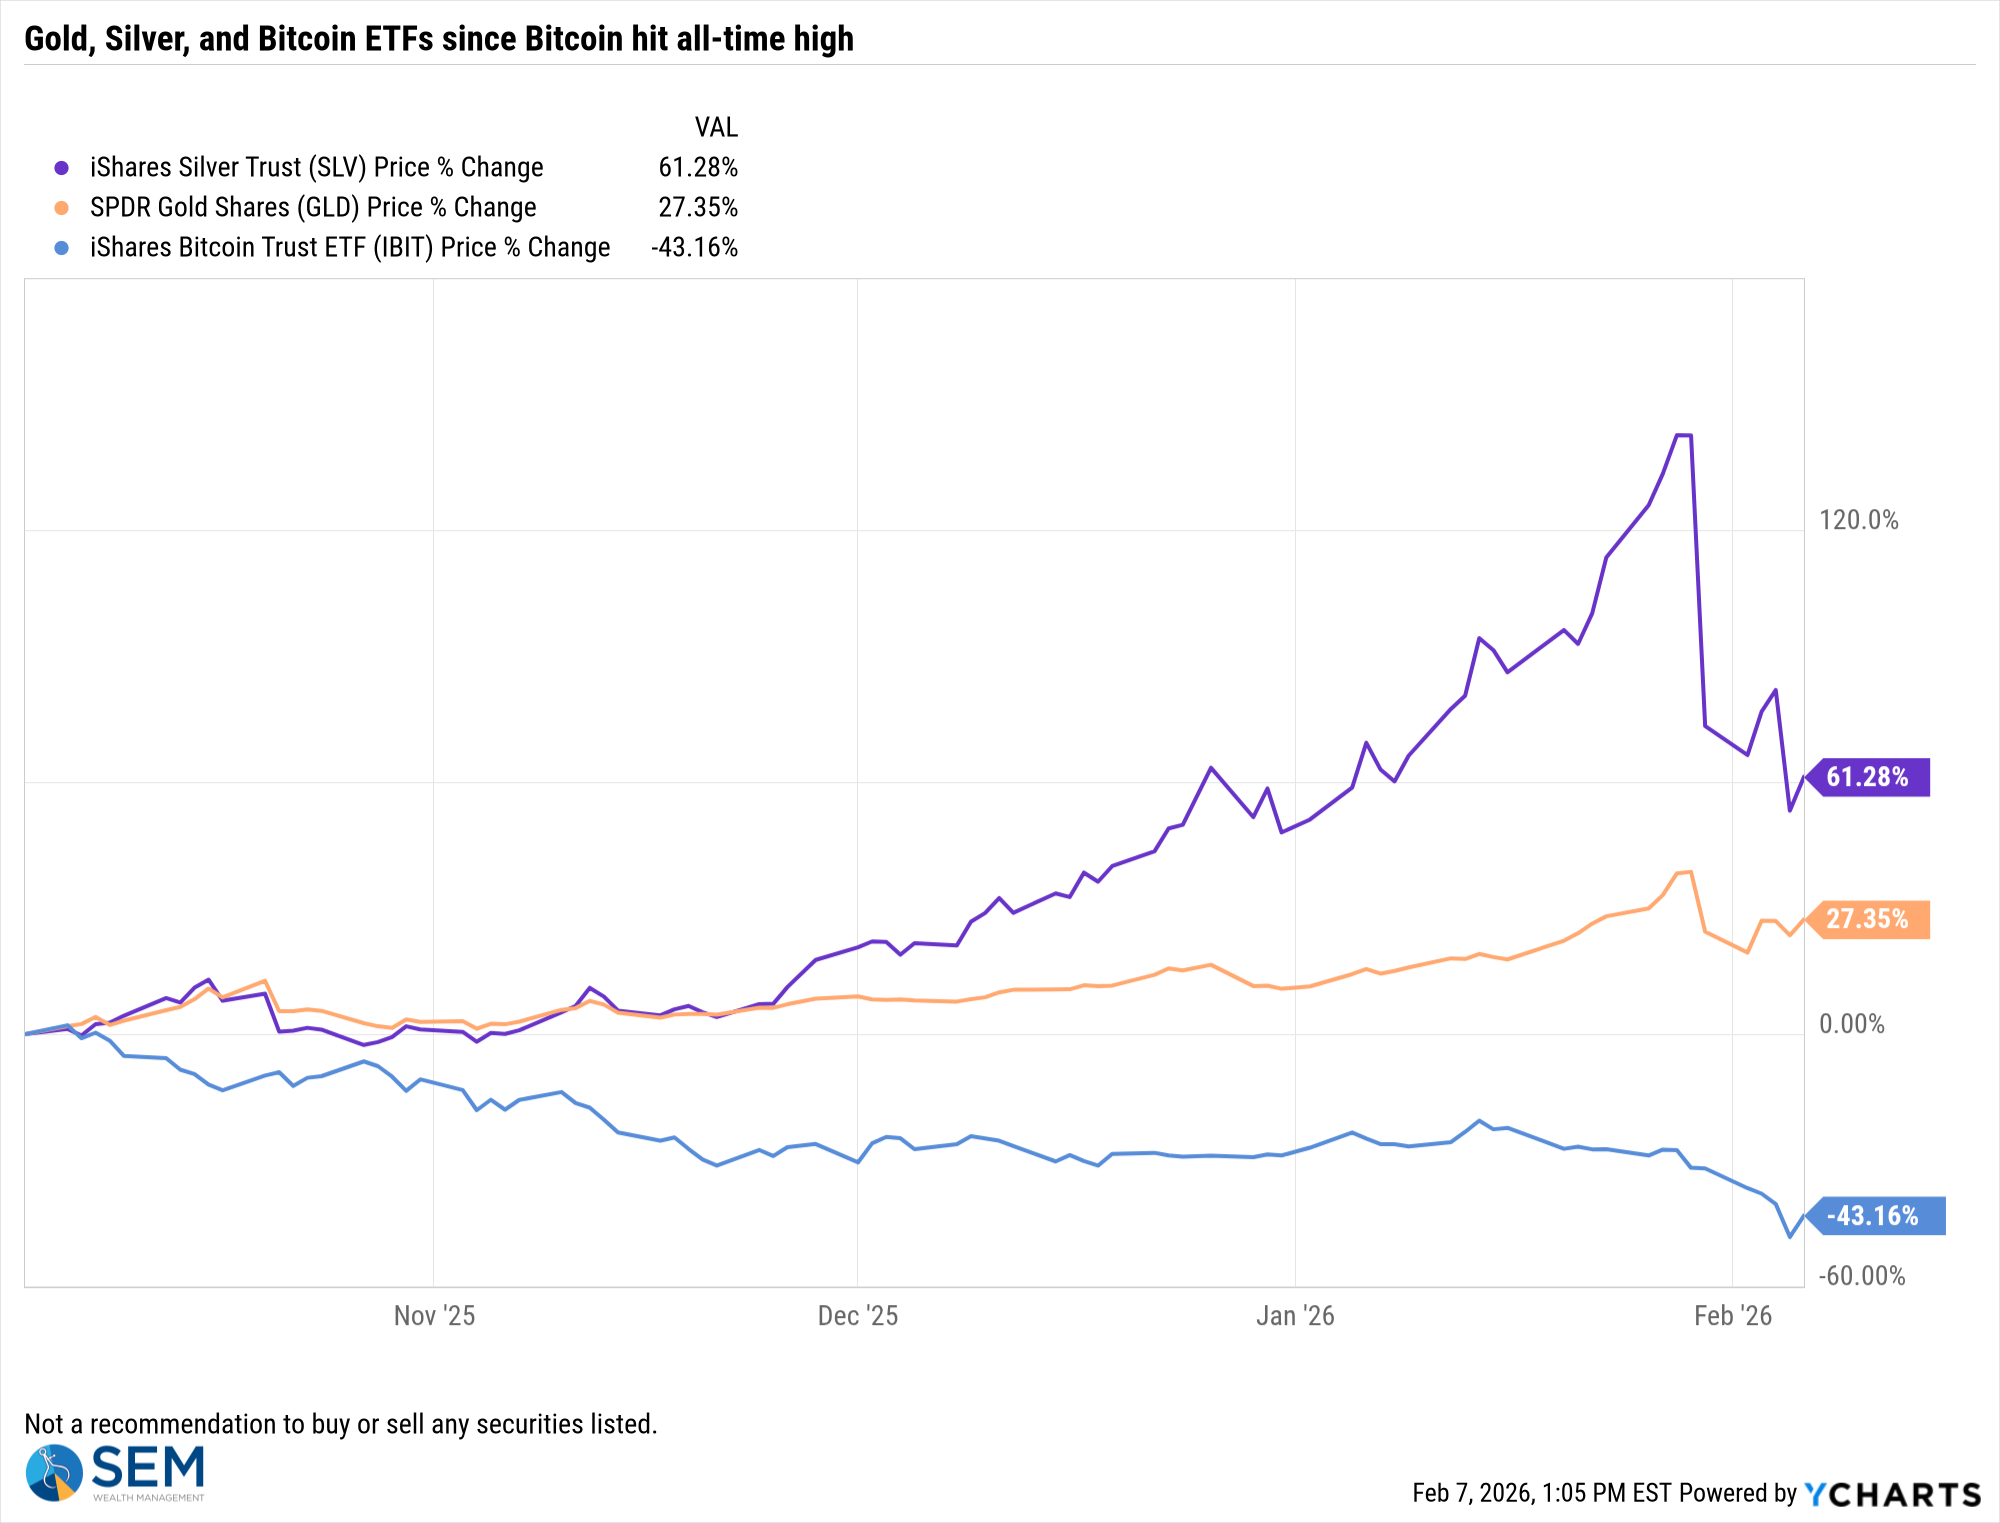Click the -43.16% value in the legend table
The height and width of the screenshot is (1523, 2000).
[x=695, y=247]
